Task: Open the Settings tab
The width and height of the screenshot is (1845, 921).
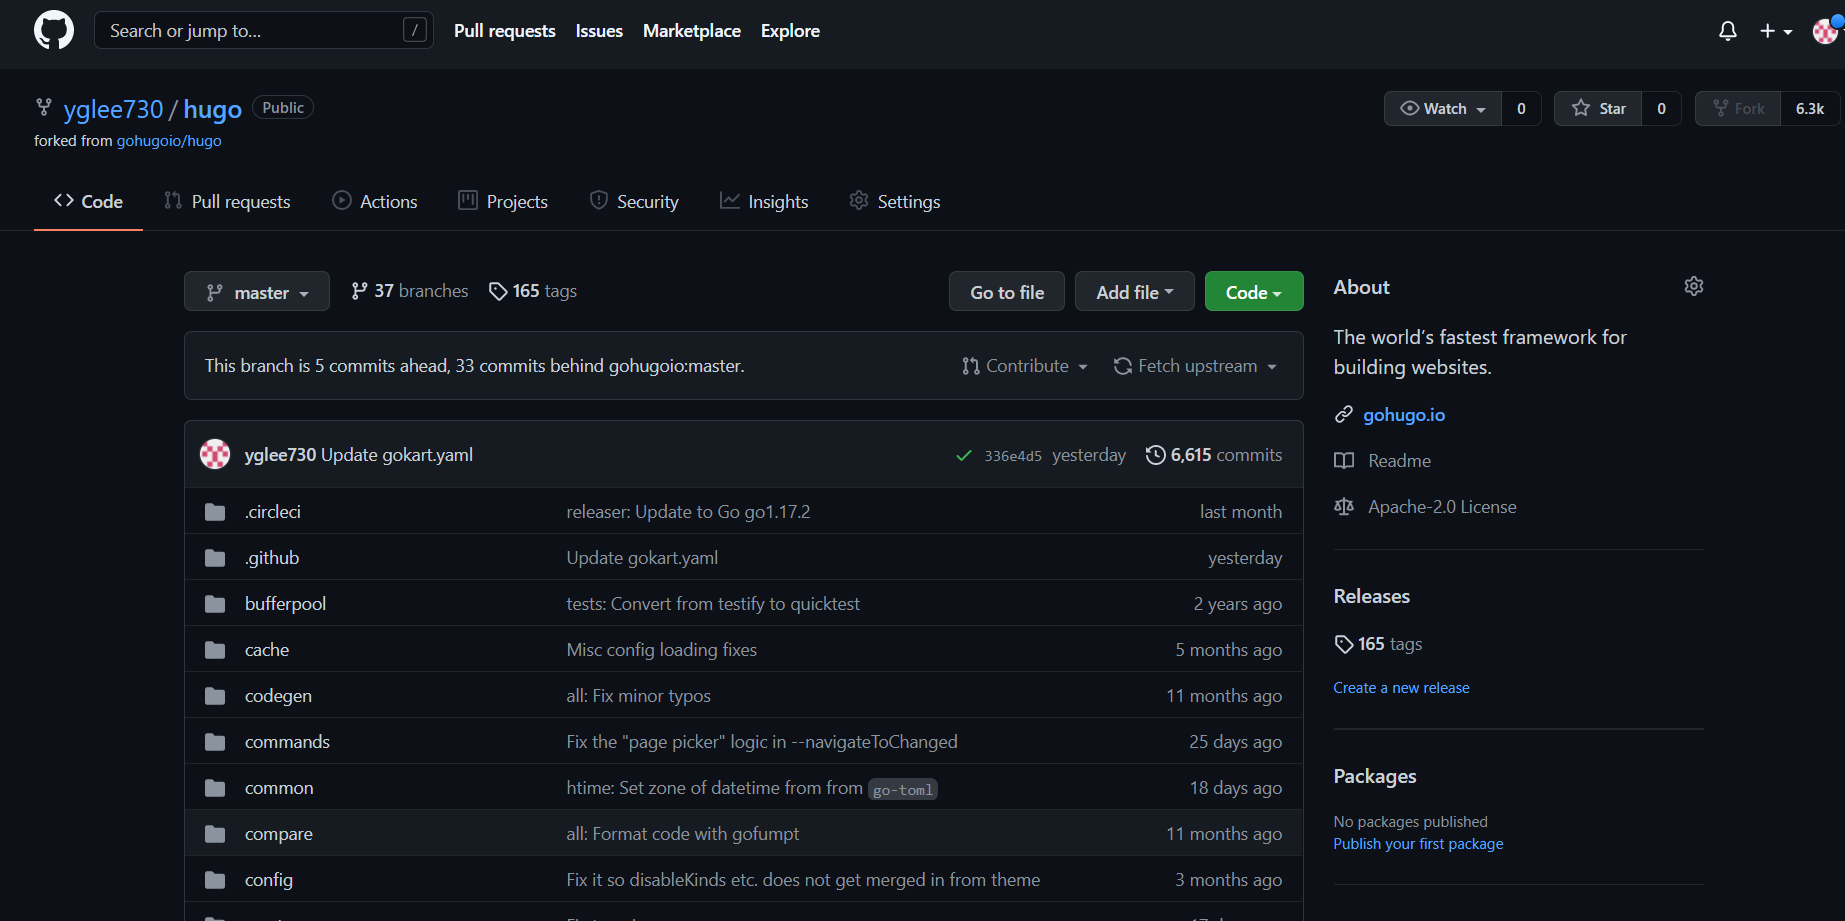Action: (x=895, y=201)
